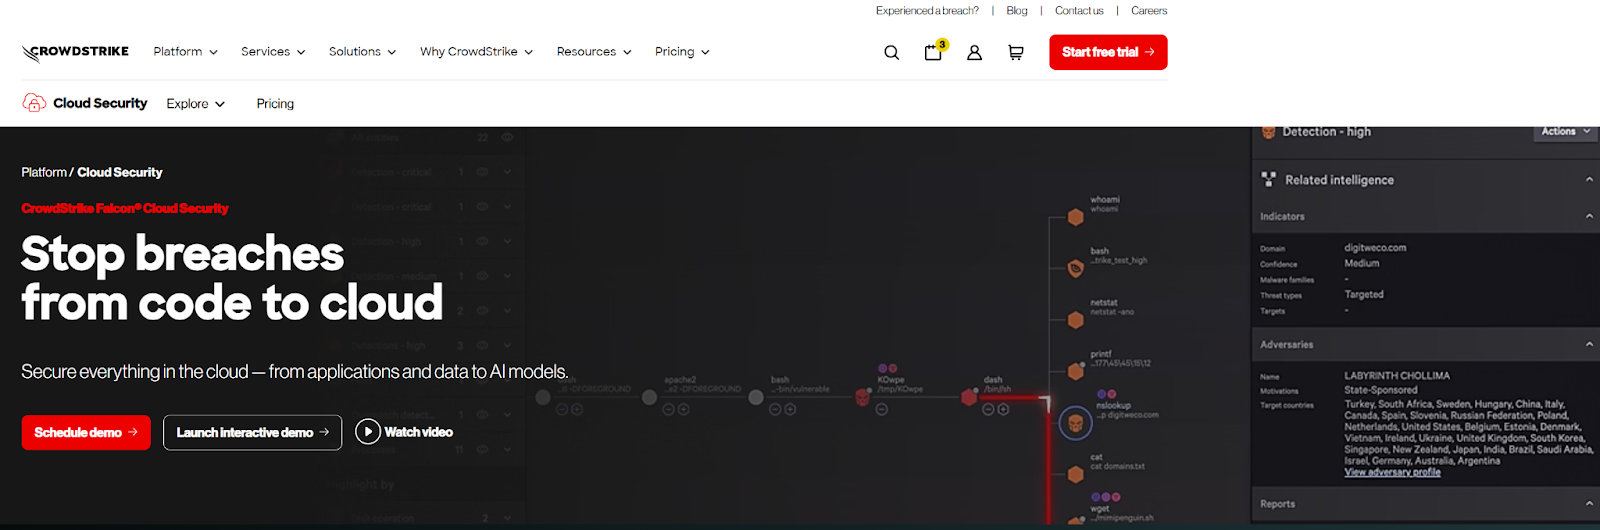The width and height of the screenshot is (1600, 530).
Task: Select the netstat -ano process node
Action: [x=1075, y=320]
